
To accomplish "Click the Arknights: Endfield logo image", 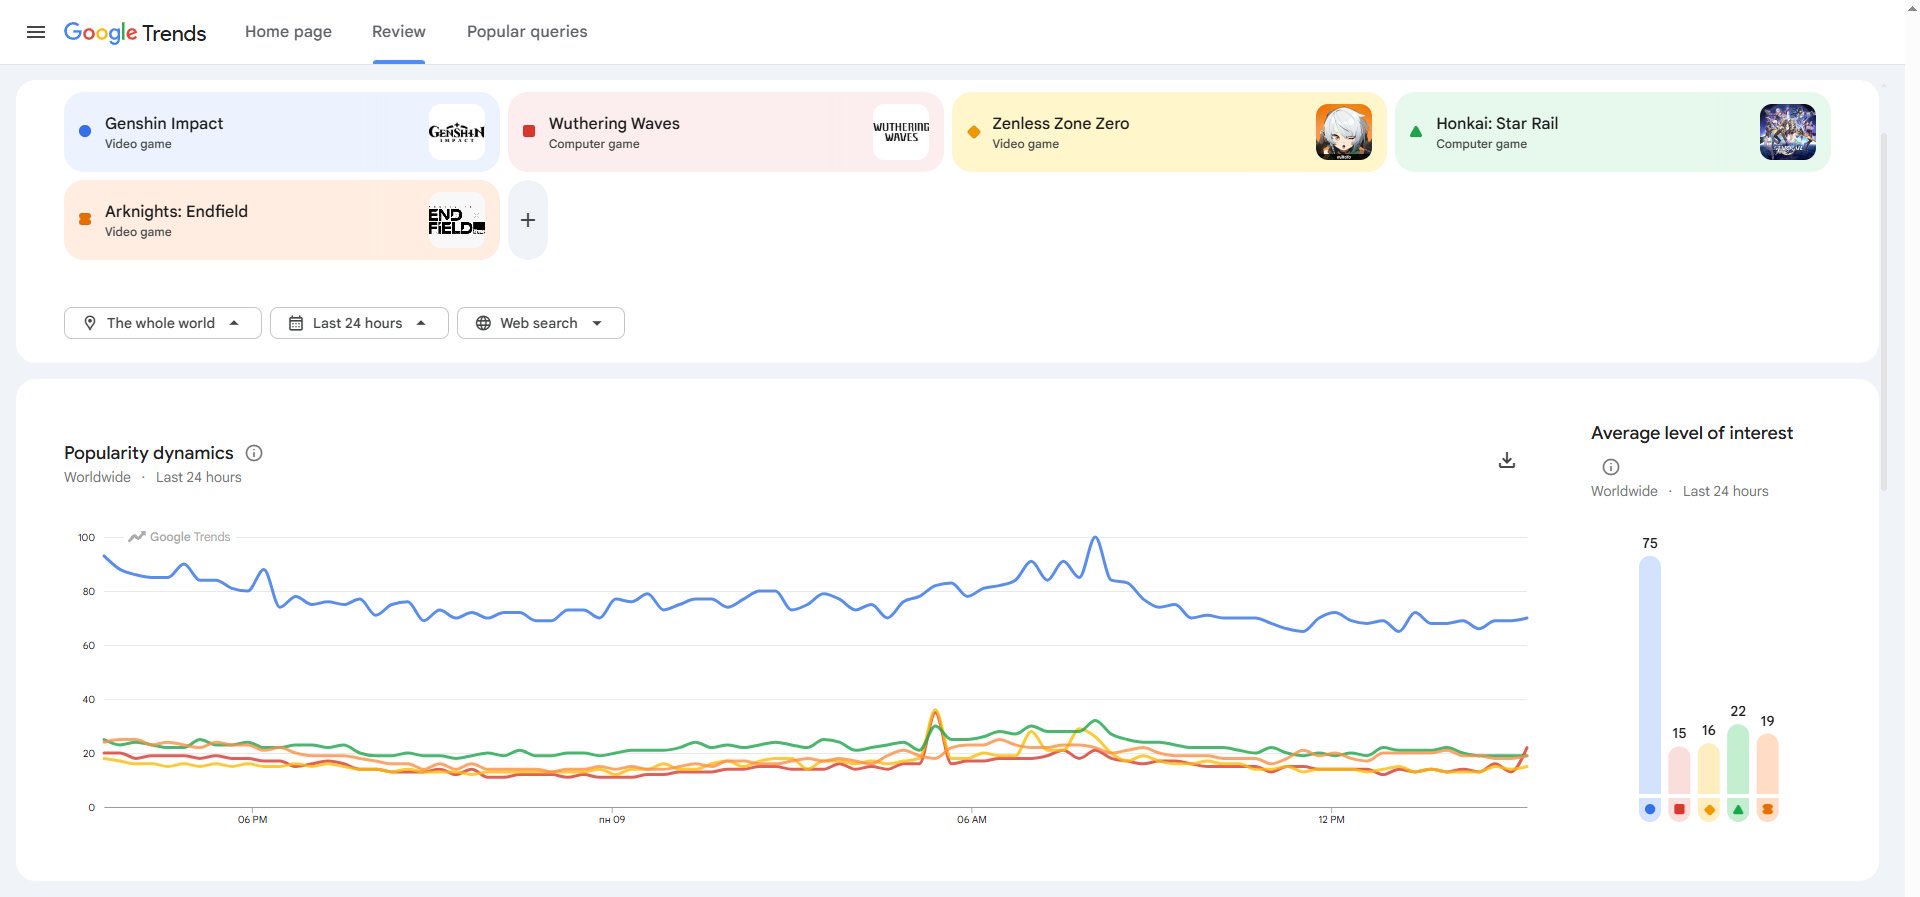I will (x=456, y=220).
